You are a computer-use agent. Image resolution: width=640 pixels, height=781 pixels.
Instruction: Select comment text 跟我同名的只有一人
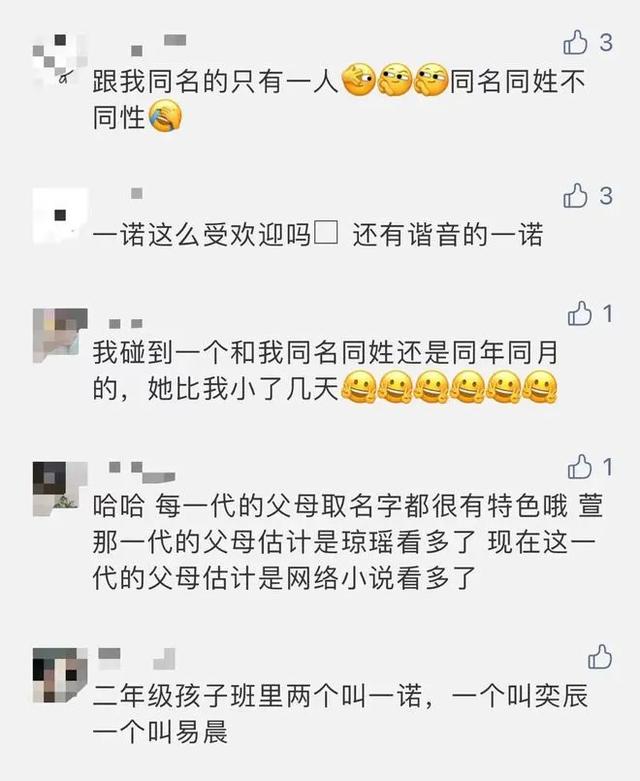[x=216, y=82]
